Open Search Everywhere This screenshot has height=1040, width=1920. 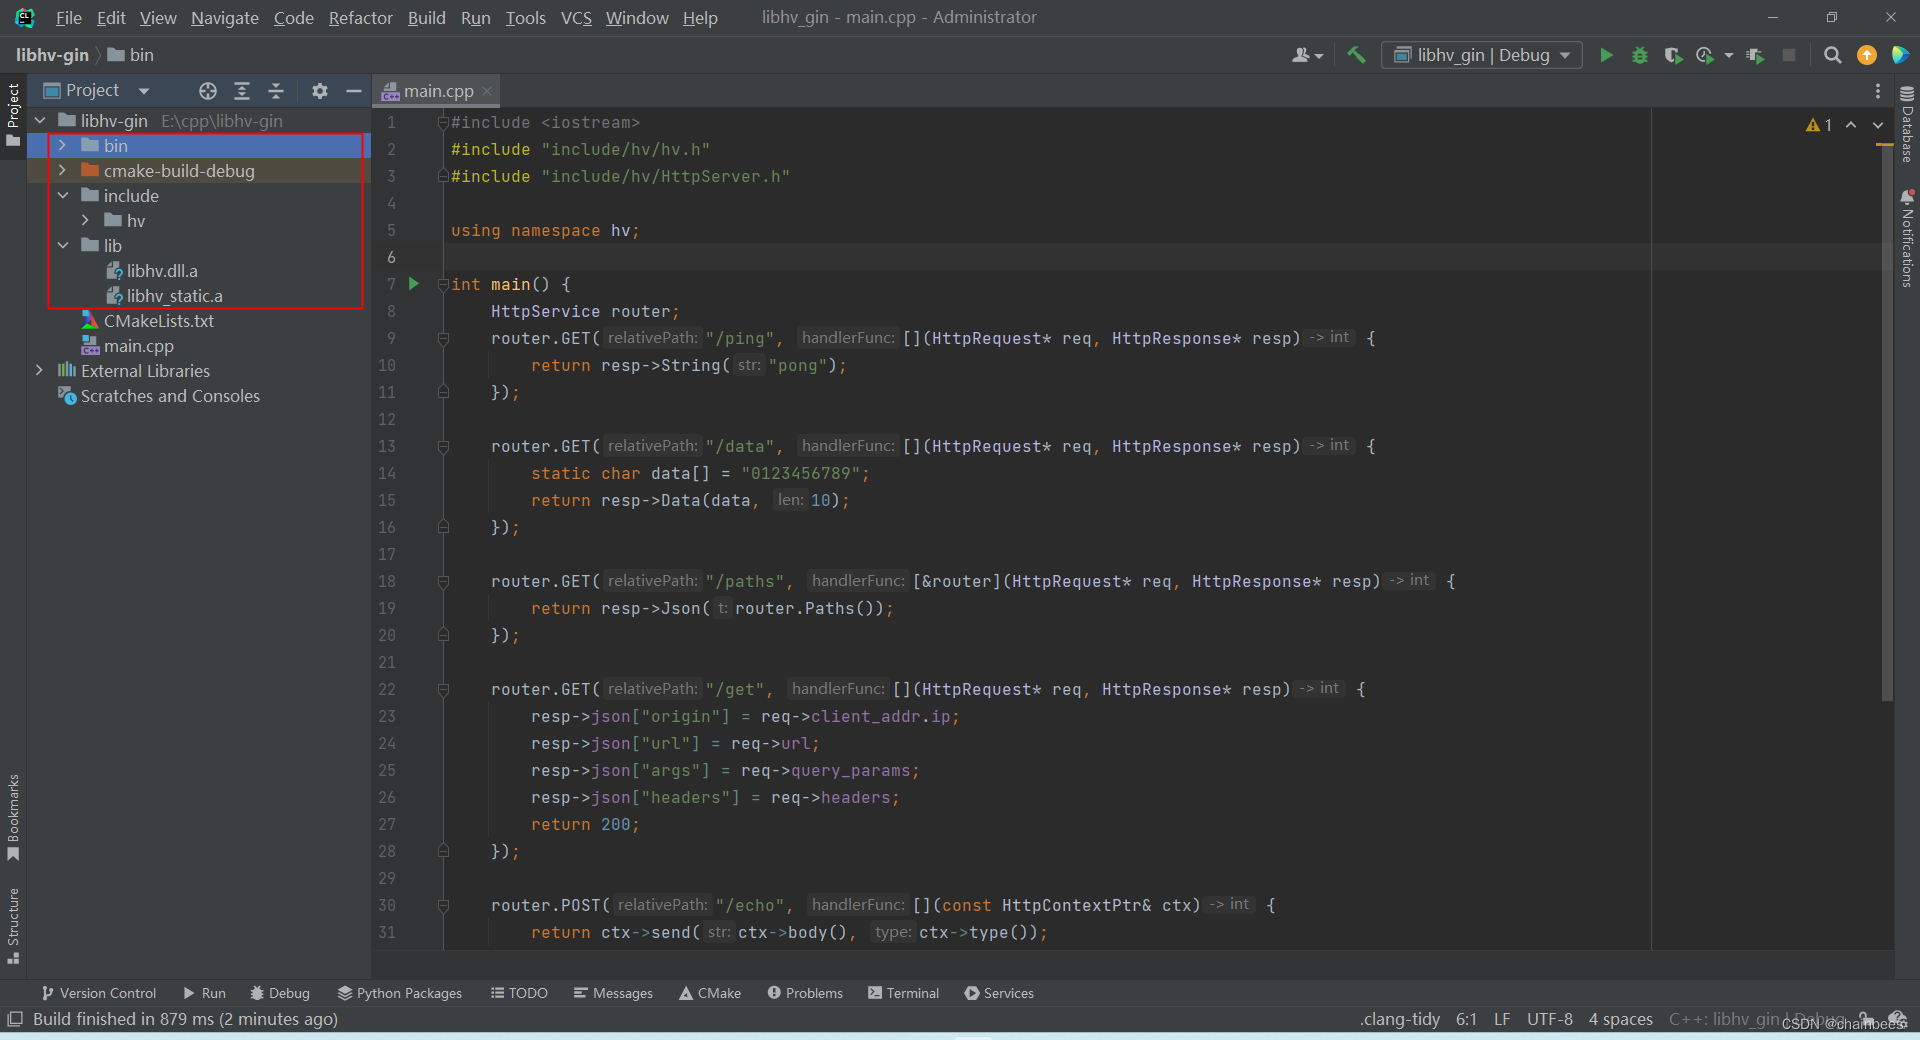[1833, 55]
